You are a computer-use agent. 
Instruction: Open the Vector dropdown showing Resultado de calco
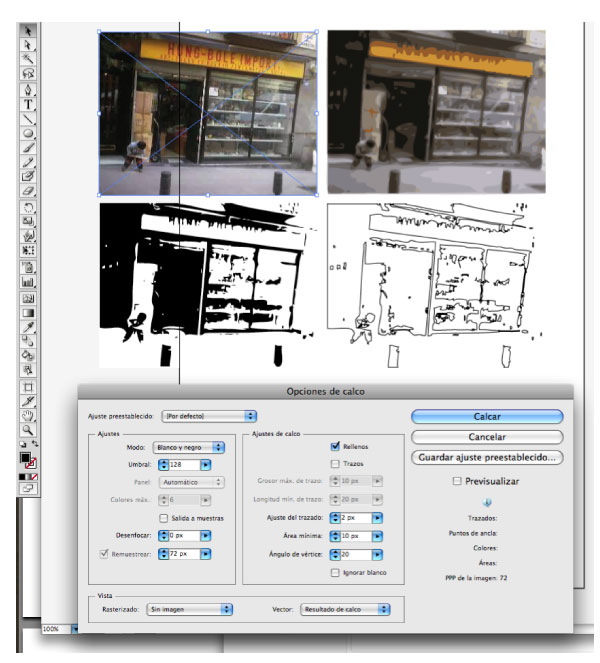pyautogui.click(x=345, y=609)
